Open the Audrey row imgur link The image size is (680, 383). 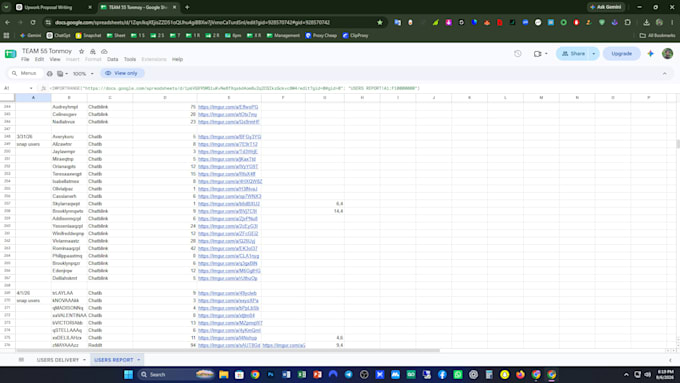(228, 107)
